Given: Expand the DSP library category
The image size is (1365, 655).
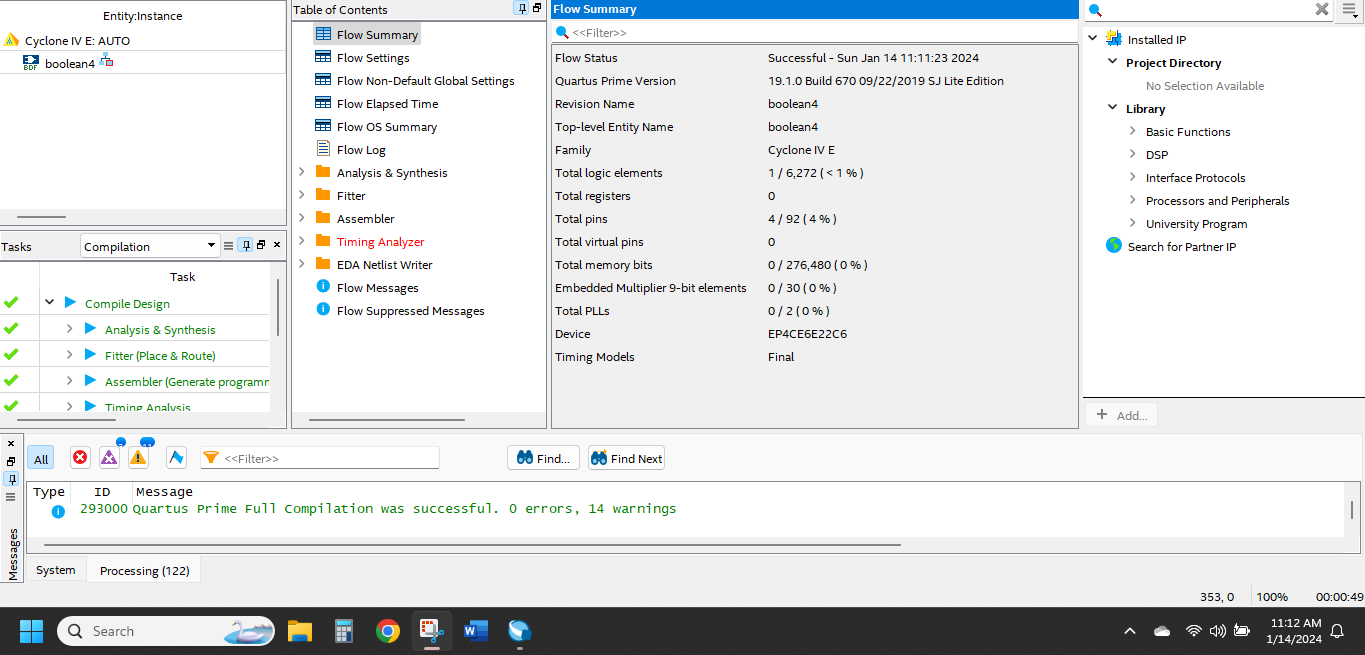Looking at the screenshot, I should pos(1133,154).
